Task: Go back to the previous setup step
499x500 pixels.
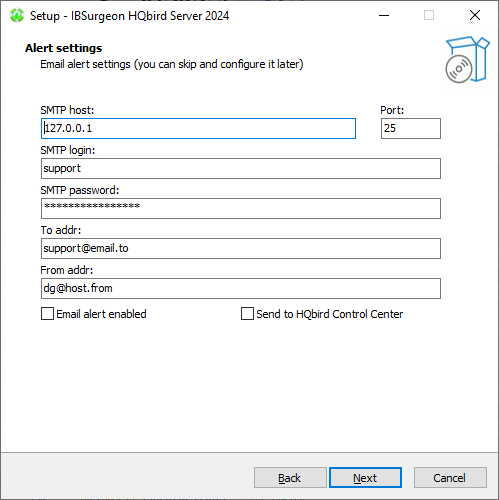Action: pyautogui.click(x=290, y=478)
